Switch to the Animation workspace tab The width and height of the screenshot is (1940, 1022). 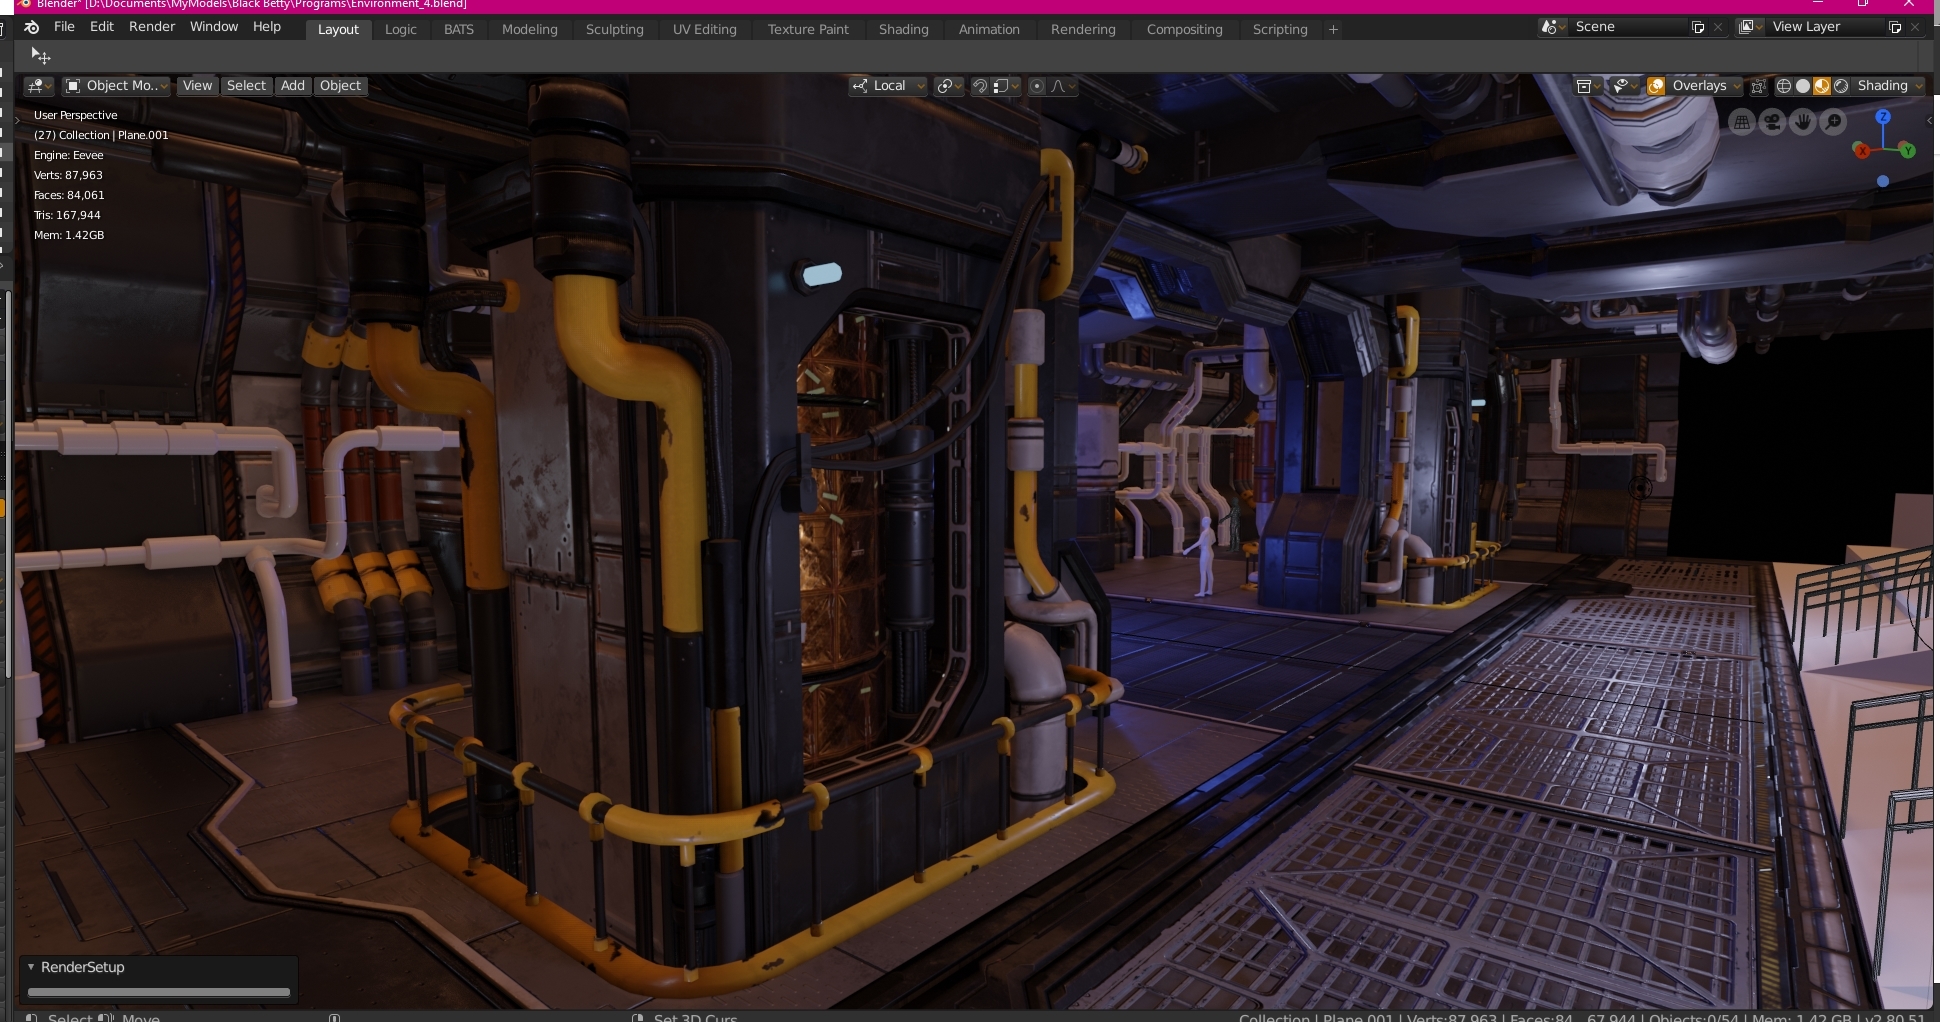[989, 30]
